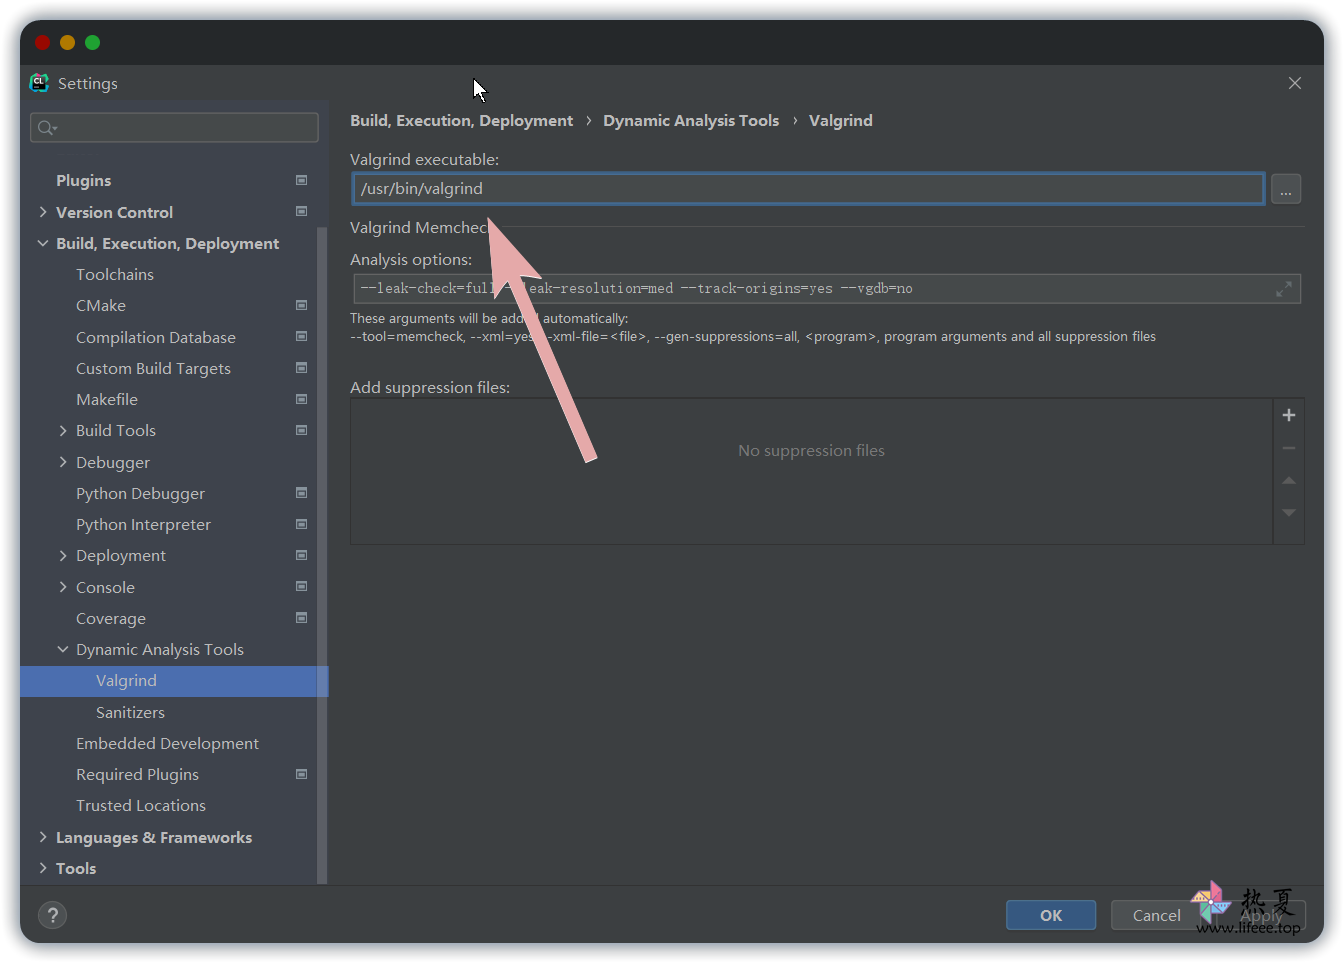Collapse the Dynamic Analysis Tools node
This screenshot has height=963, width=1344.
click(x=63, y=650)
